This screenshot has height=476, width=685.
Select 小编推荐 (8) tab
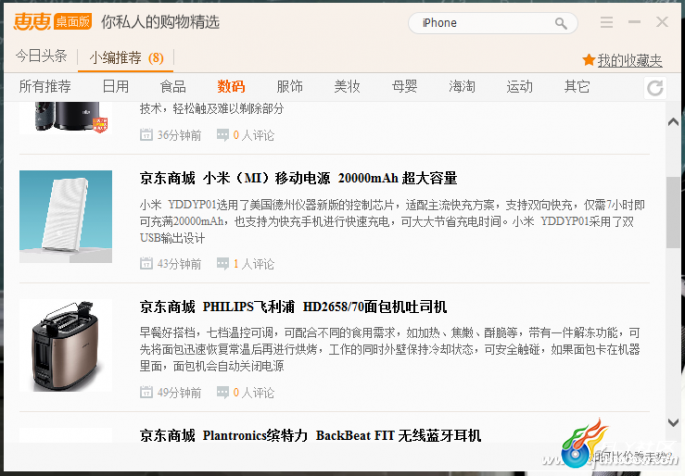(126, 58)
